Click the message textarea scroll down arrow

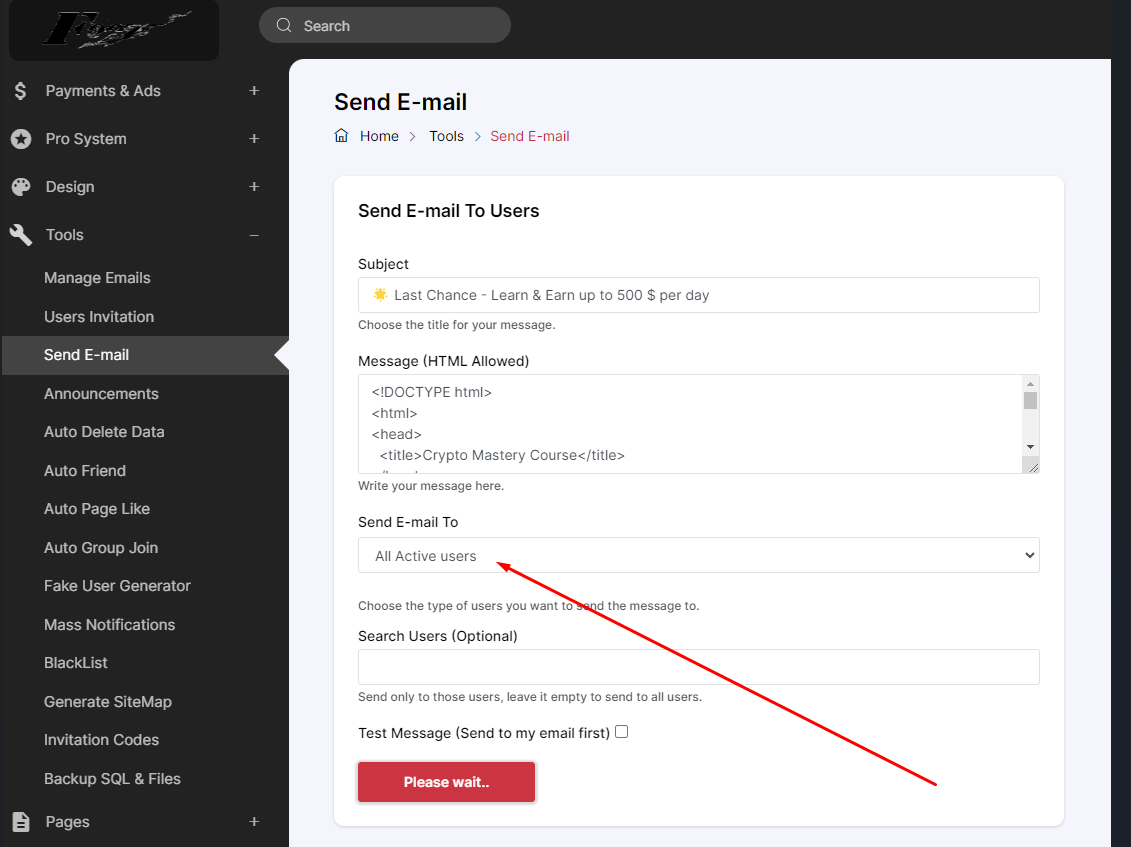click(1030, 447)
